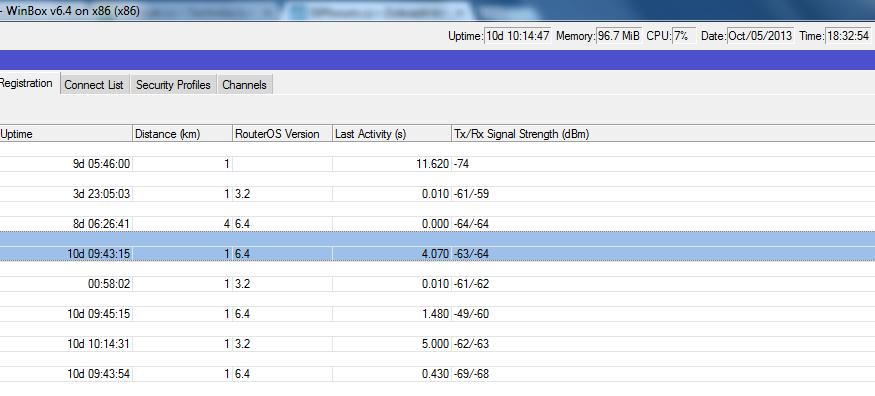Click the highlighted row 10d 09:43:15
Image resolution: width=875 pixels, height=396 pixels.
point(438,254)
